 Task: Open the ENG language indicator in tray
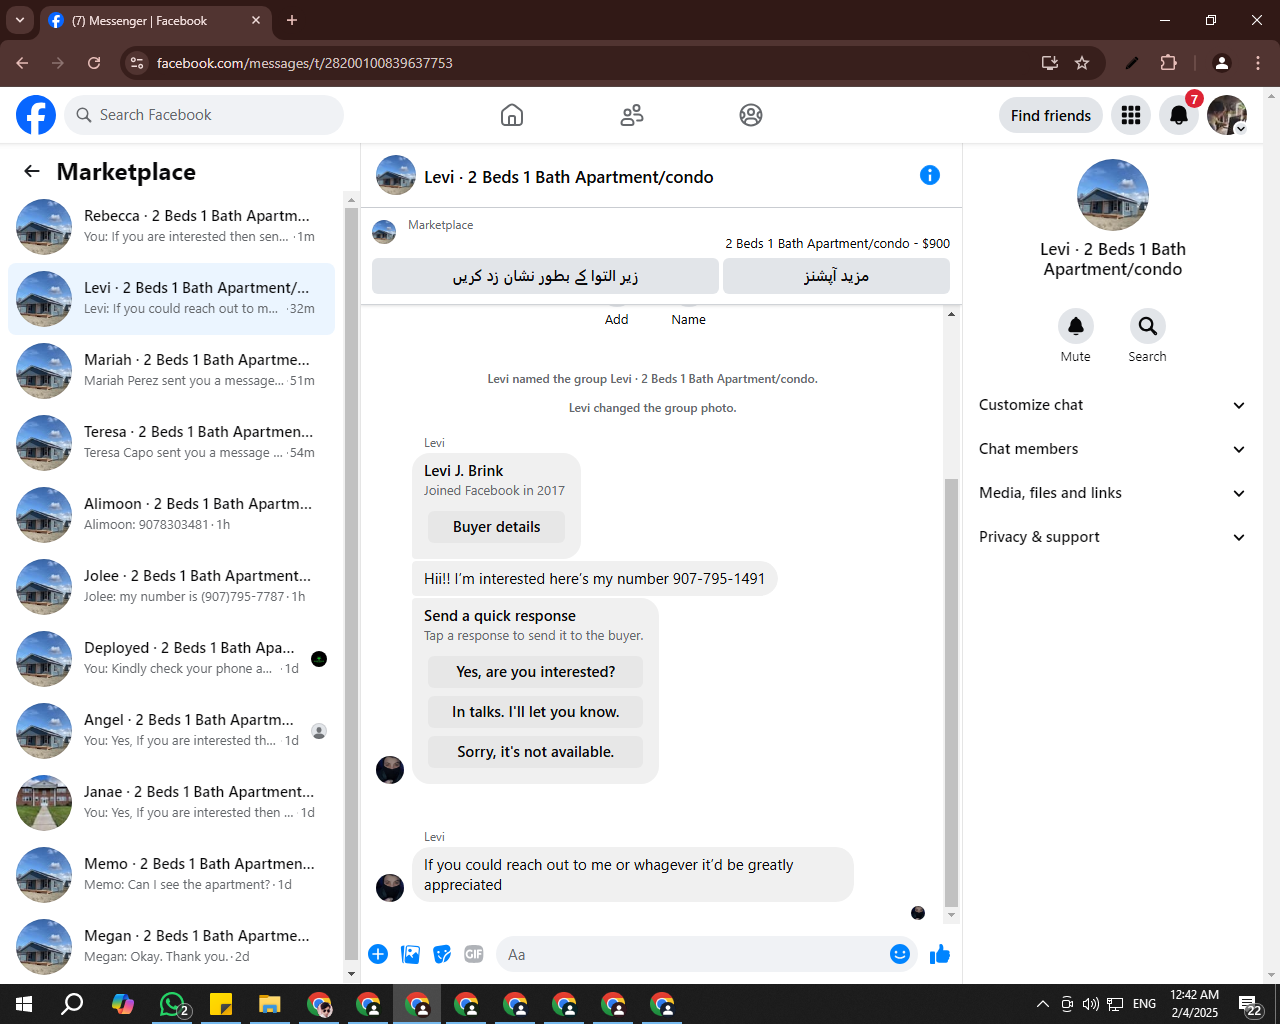click(1145, 1004)
